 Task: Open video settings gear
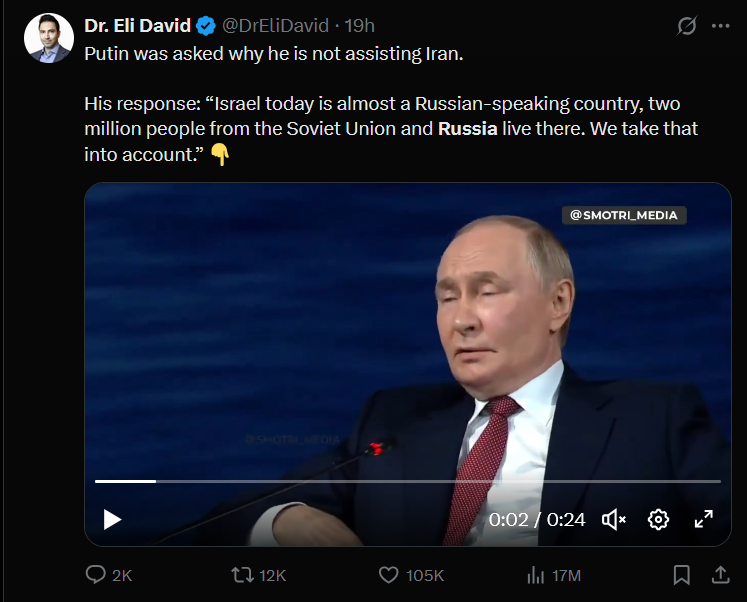pos(658,519)
